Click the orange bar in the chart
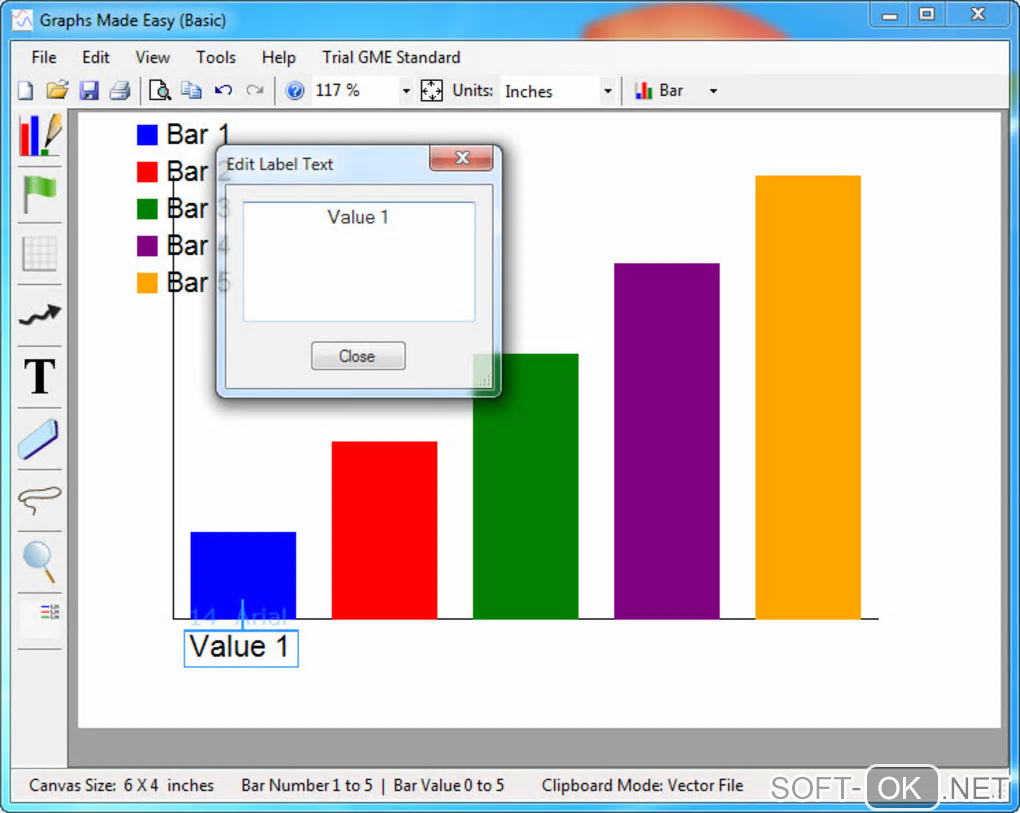The width and height of the screenshot is (1020, 813). pos(808,397)
